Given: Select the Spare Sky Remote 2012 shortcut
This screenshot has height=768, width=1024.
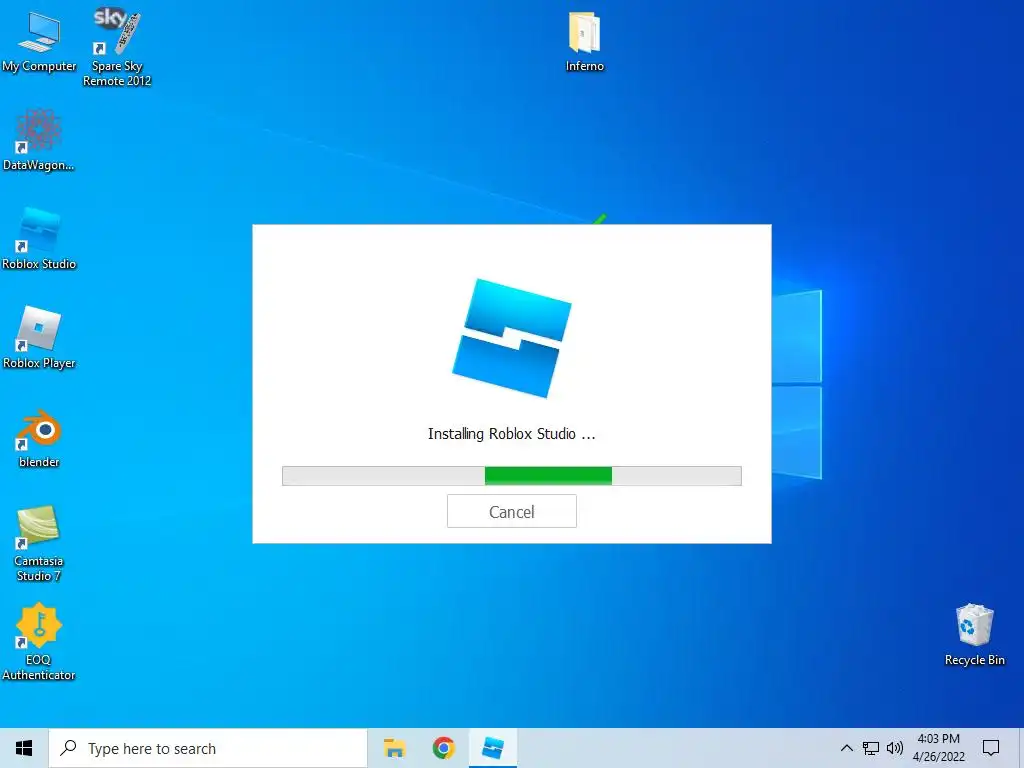Looking at the screenshot, I should 117,47.
